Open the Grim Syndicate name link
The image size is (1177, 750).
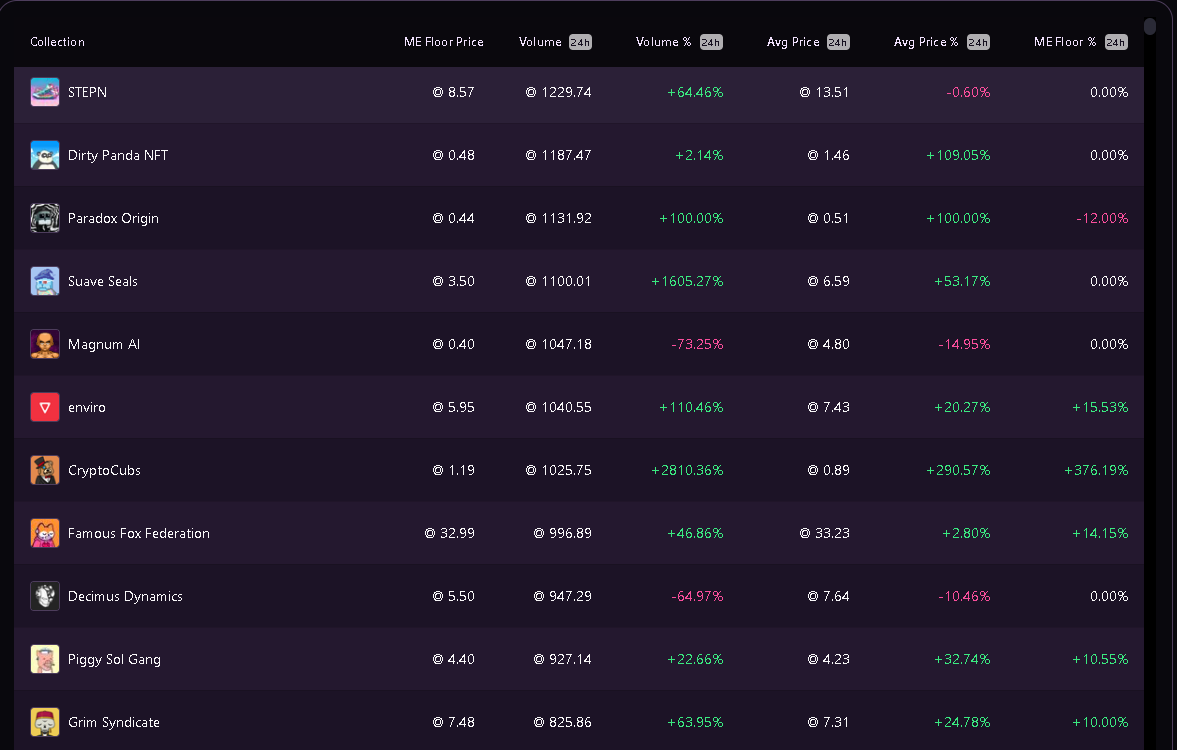(x=114, y=723)
